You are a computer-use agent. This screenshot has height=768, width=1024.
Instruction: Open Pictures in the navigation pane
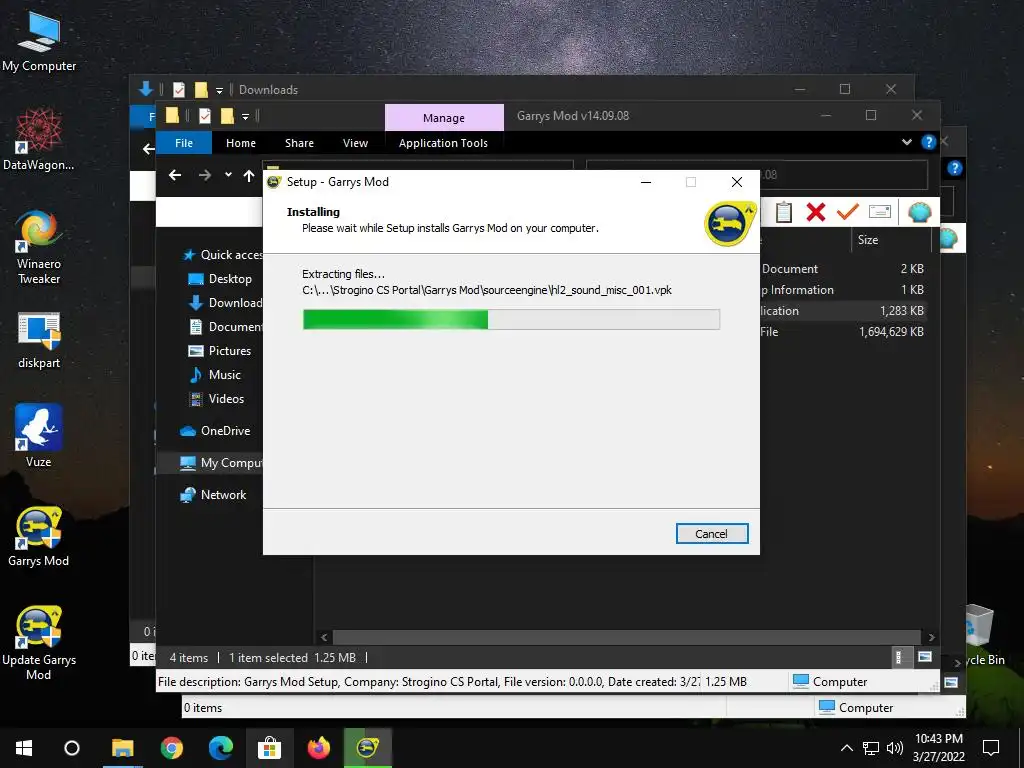pyautogui.click(x=219, y=351)
